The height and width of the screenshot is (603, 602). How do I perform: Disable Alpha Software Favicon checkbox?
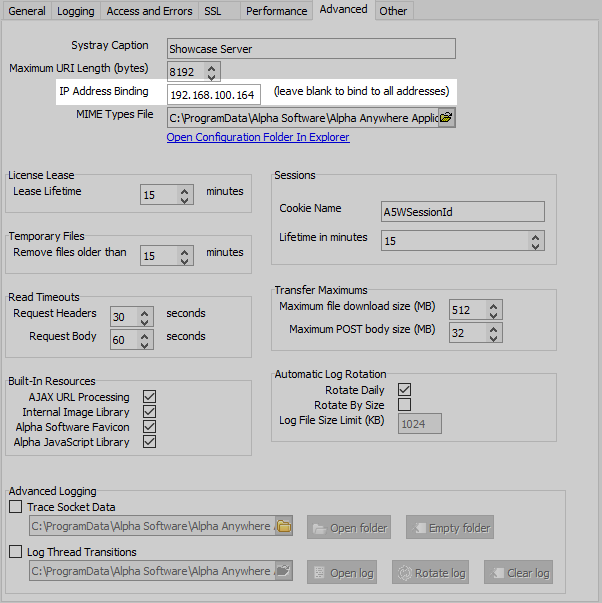coord(149,426)
